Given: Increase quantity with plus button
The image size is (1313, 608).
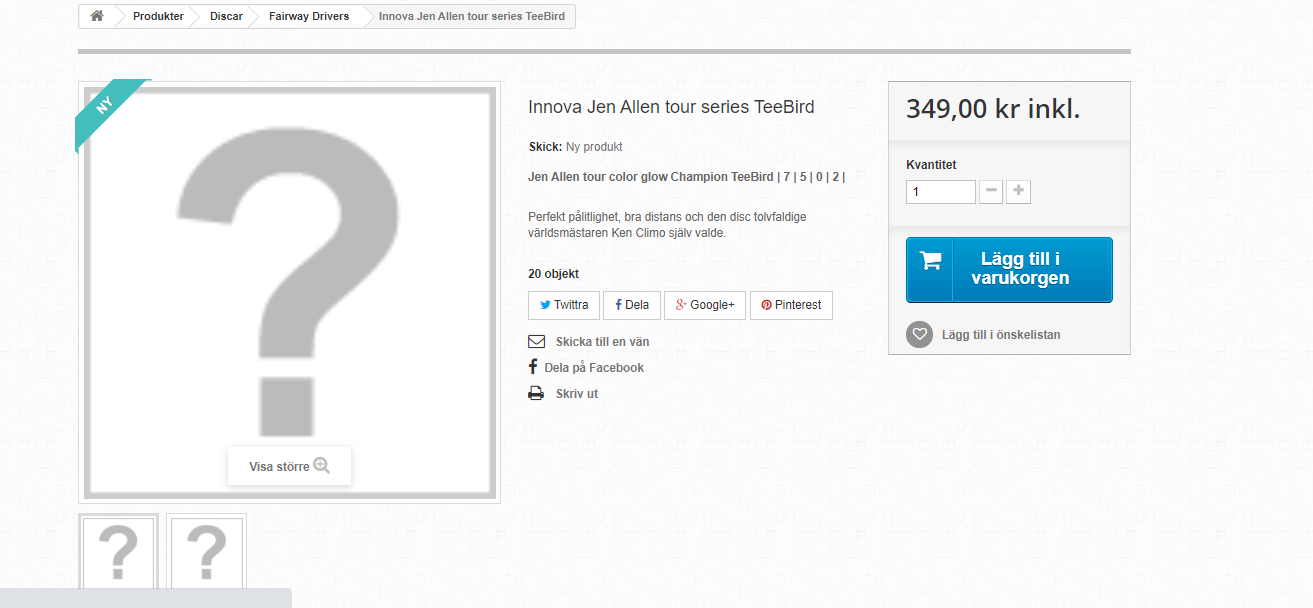Looking at the screenshot, I should point(1019,192).
